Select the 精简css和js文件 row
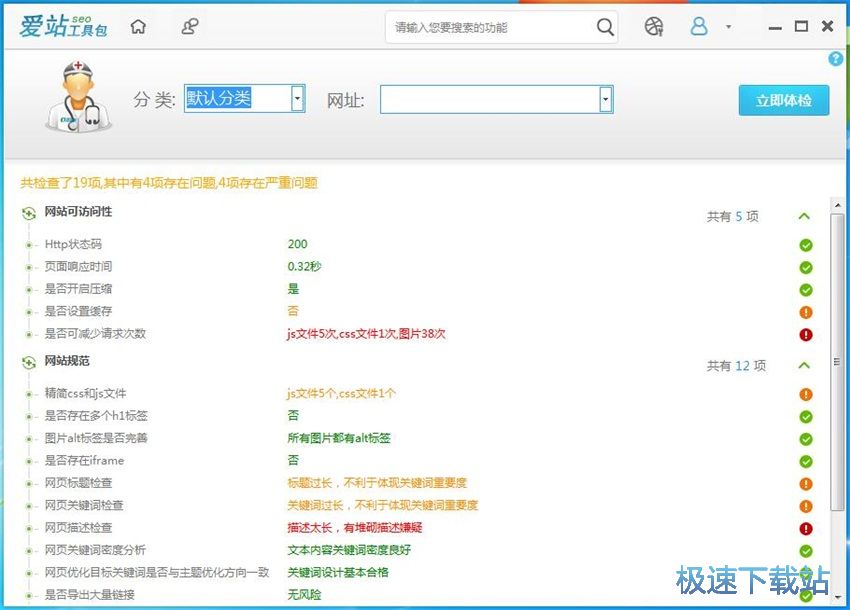The width and height of the screenshot is (850, 610). (x=420, y=394)
